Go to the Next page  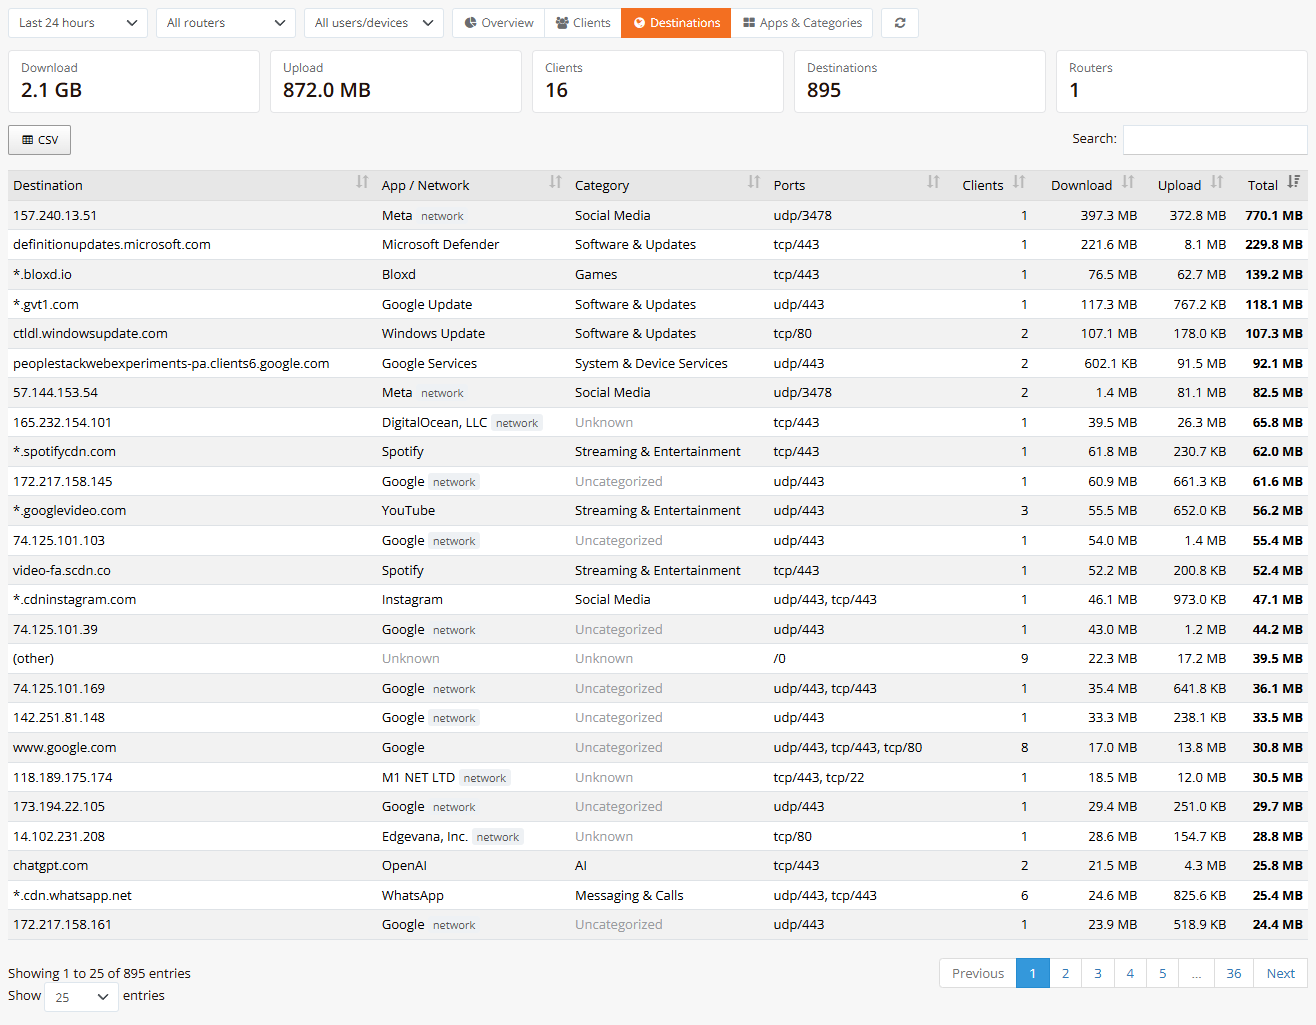click(x=1280, y=973)
